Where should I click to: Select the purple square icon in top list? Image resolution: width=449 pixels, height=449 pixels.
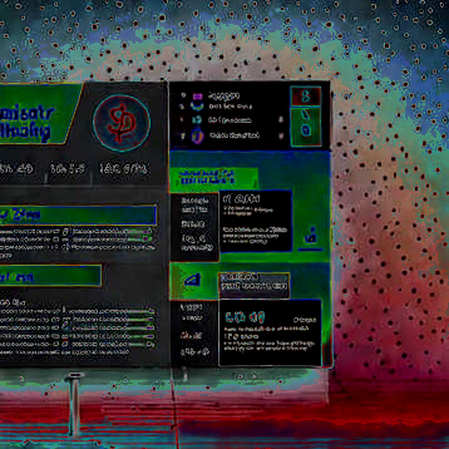[198, 96]
